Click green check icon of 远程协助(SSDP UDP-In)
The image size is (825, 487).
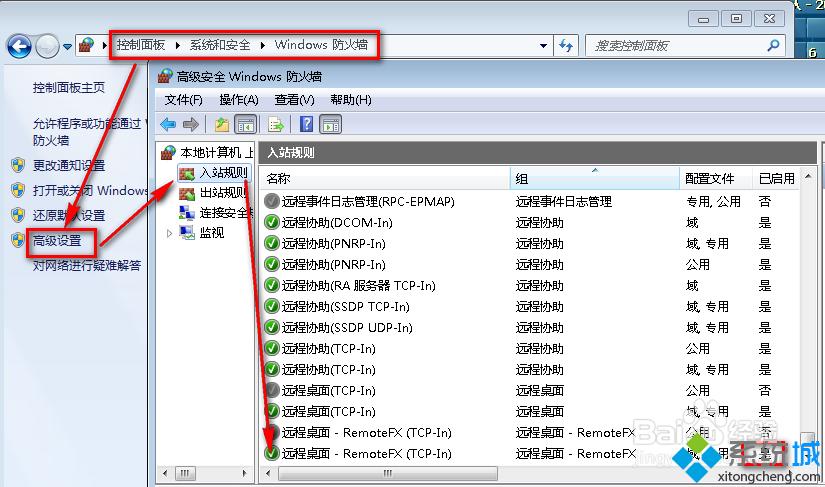click(271, 328)
